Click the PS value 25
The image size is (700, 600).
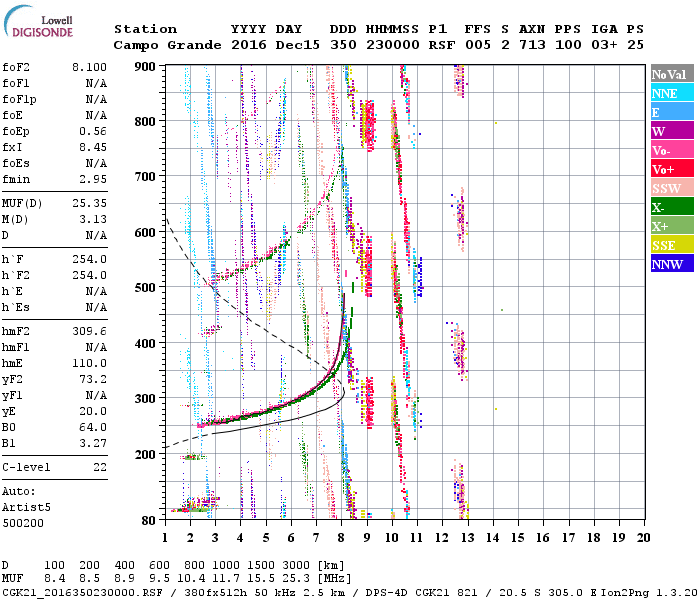[x=635, y=45]
